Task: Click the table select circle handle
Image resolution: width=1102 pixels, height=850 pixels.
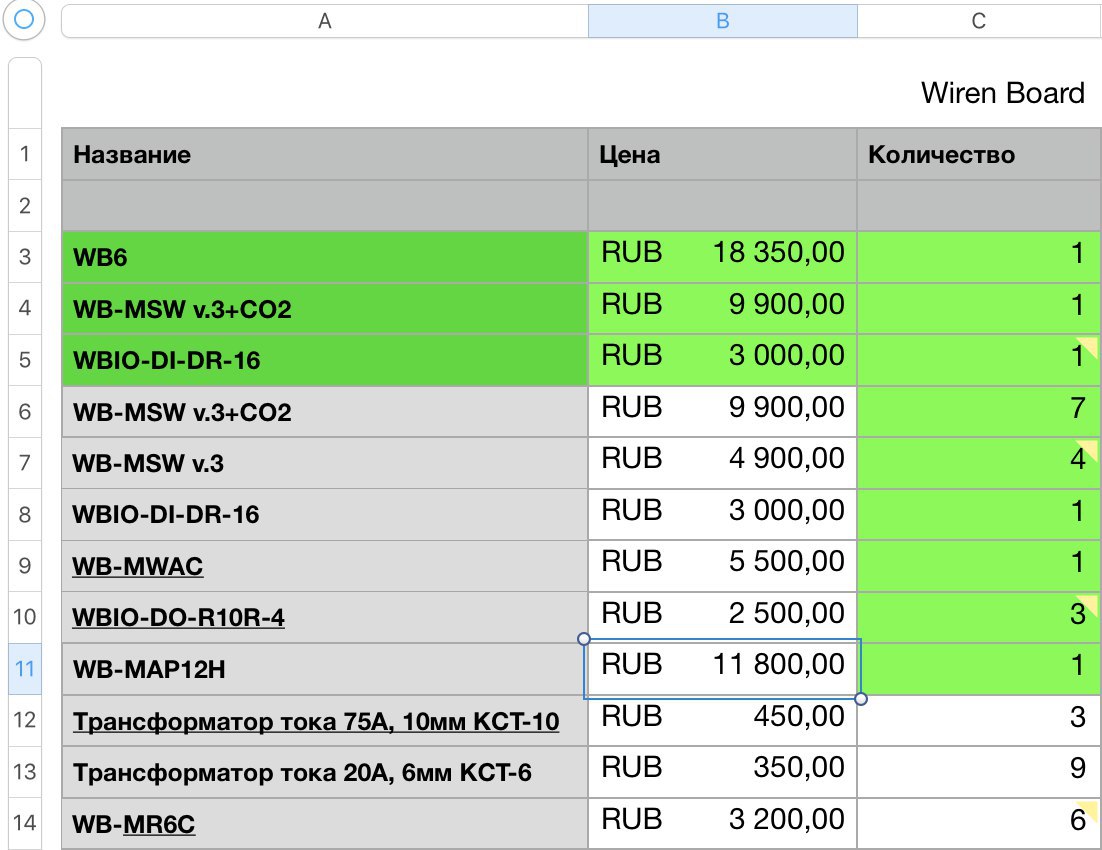Action: pyautogui.click(x=24, y=19)
